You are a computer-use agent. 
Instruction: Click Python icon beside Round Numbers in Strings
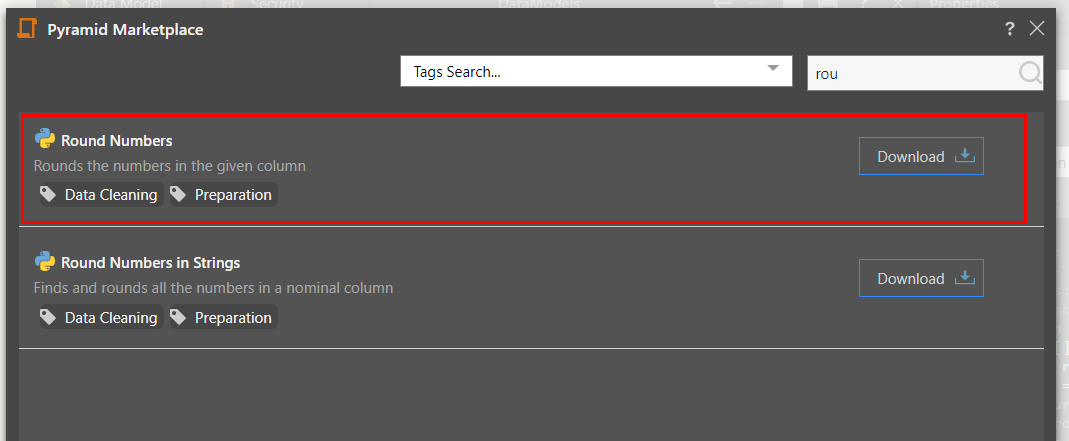tap(44, 262)
